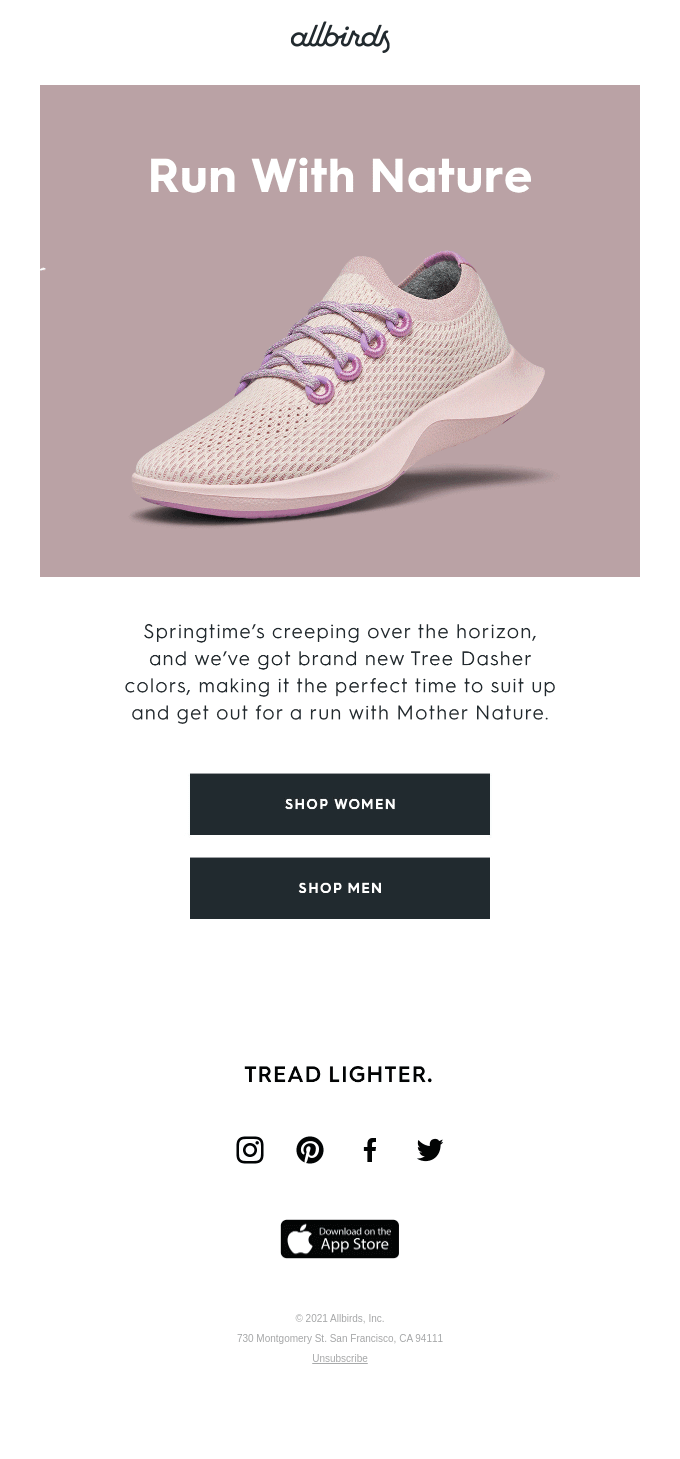This screenshot has height=1459, width=680.
Task: Click the Run With Nature headline
Action: [x=339, y=176]
